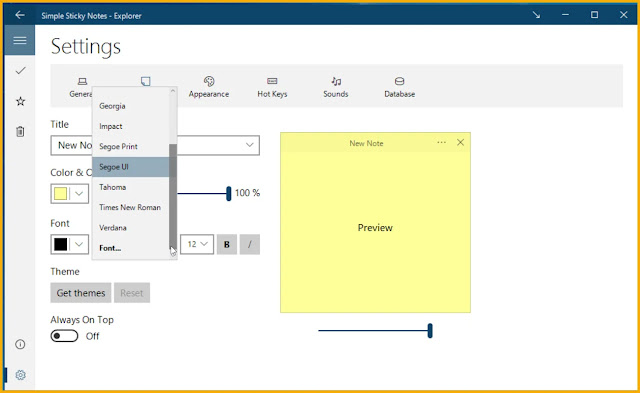Click the slider below the preview note
The width and height of the screenshot is (640, 393).
coord(375,331)
